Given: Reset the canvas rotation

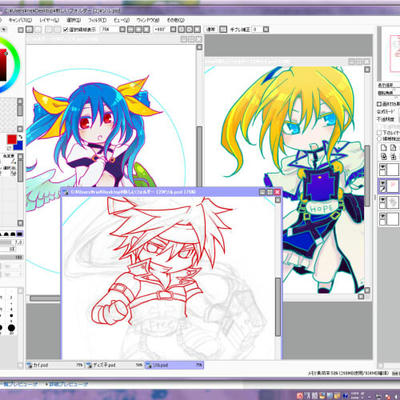Looking at the screenshot, I should 197,30.
